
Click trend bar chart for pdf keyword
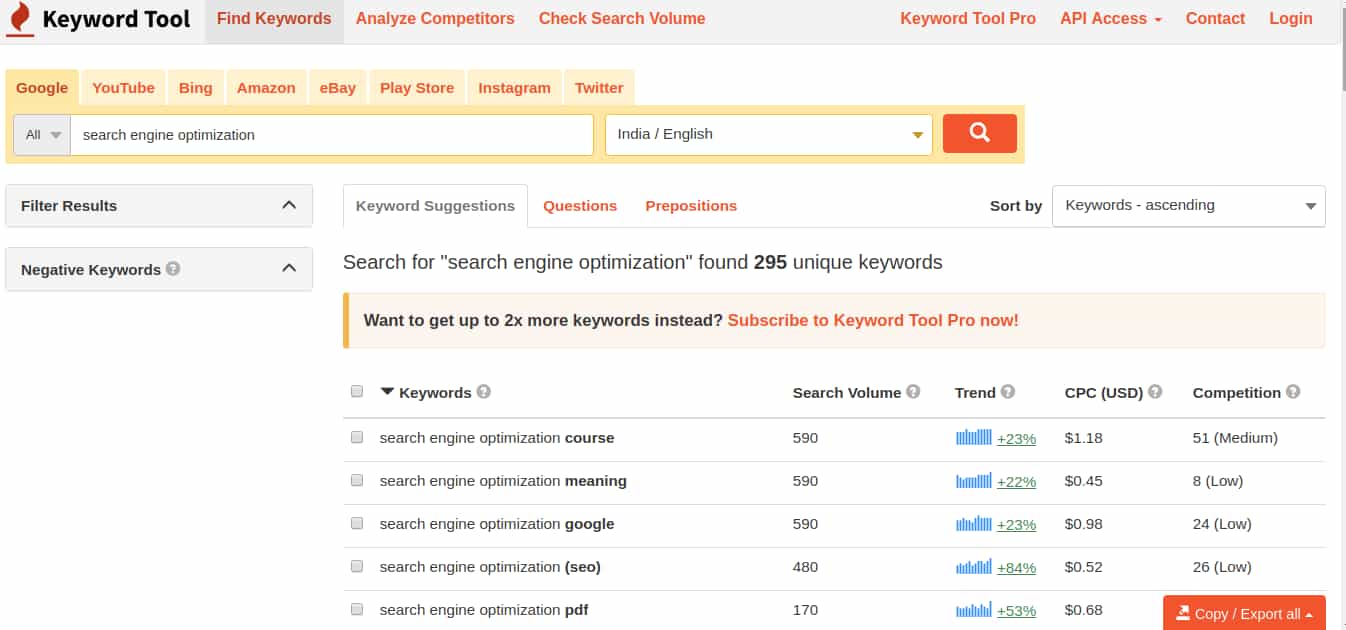pyautogui.click(x=974, y=609)
